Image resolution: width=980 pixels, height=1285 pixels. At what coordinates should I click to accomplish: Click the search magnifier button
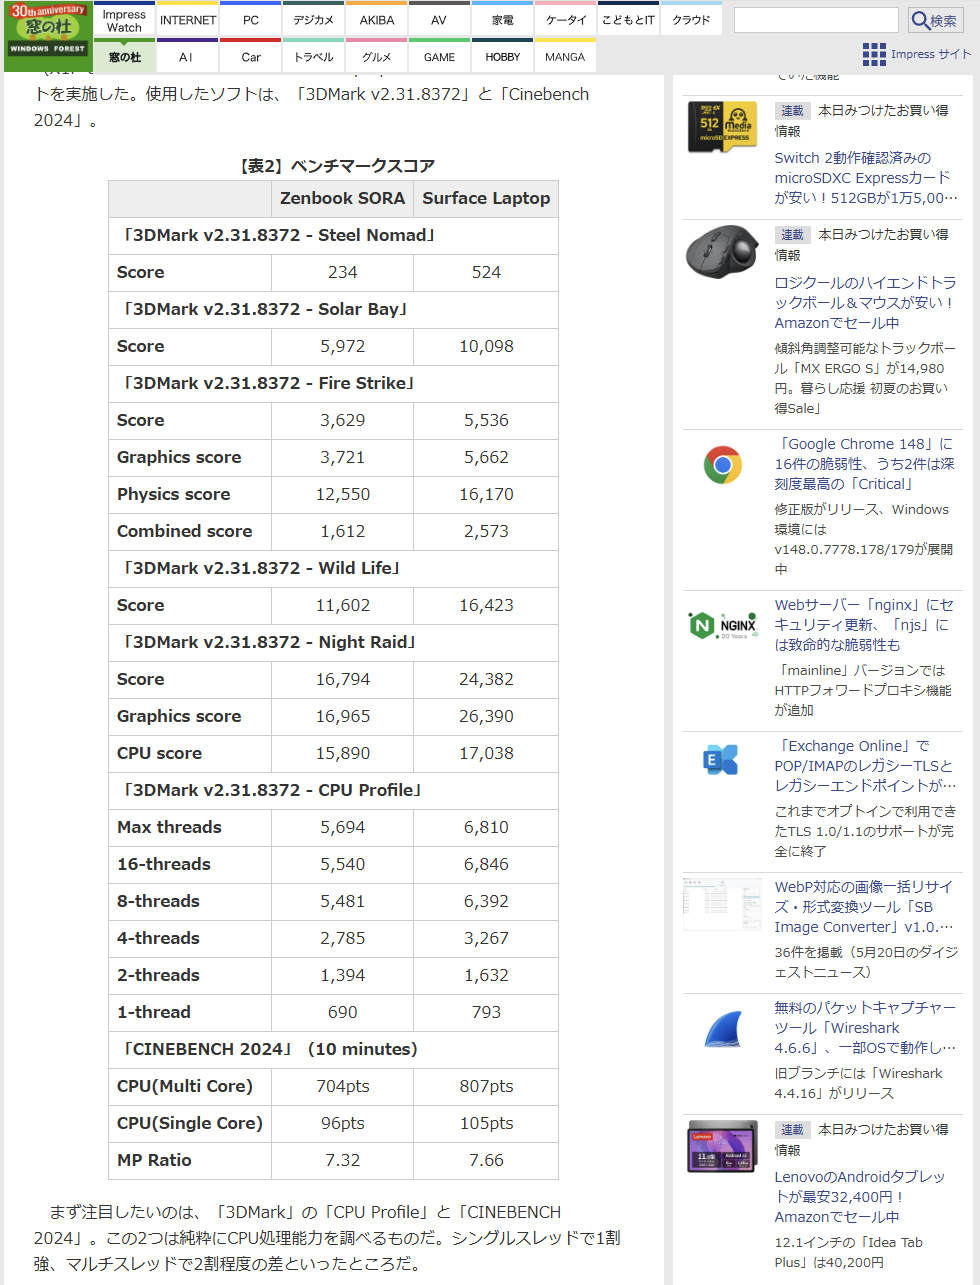(x=936, y=20)
